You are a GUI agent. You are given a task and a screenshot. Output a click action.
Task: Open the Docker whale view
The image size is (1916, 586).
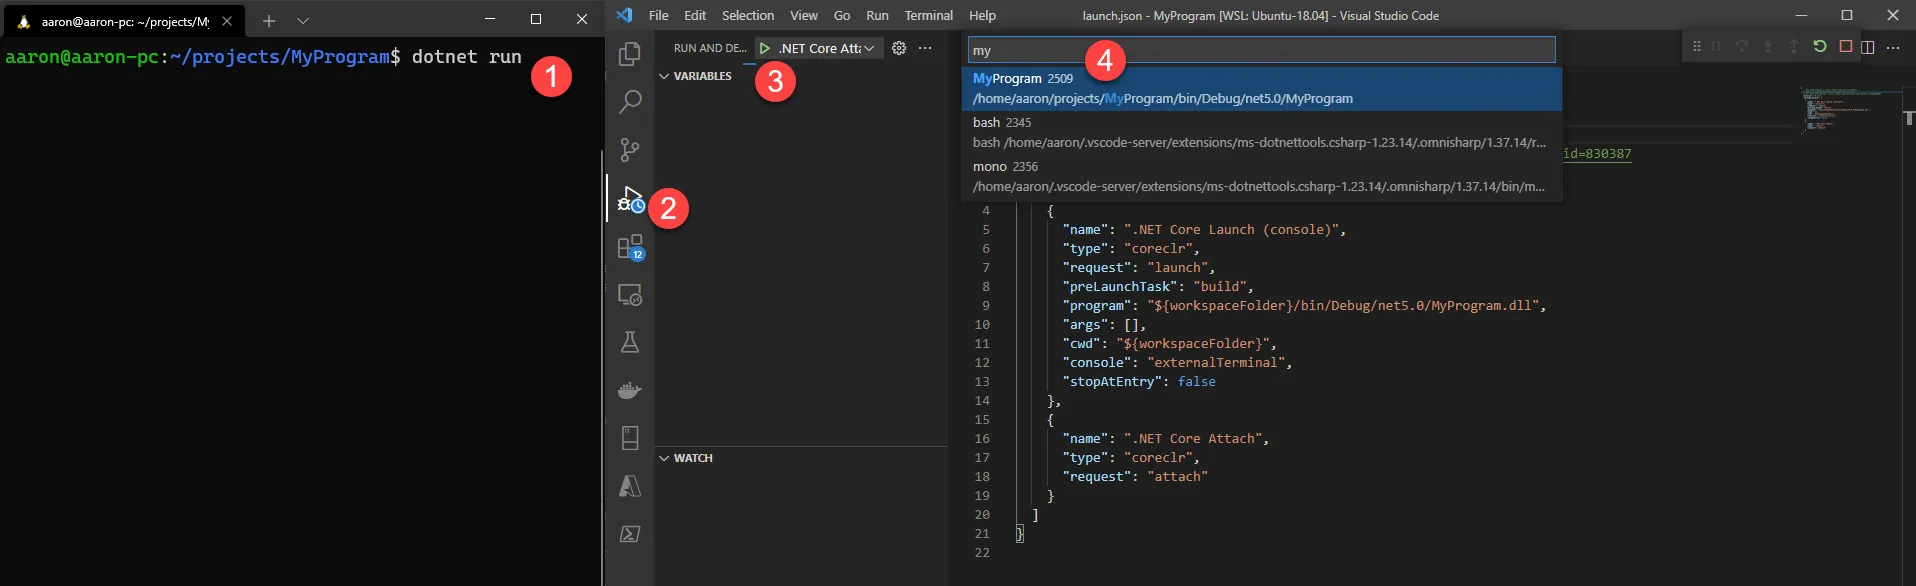pyautogui.click(x=629, y=390)
